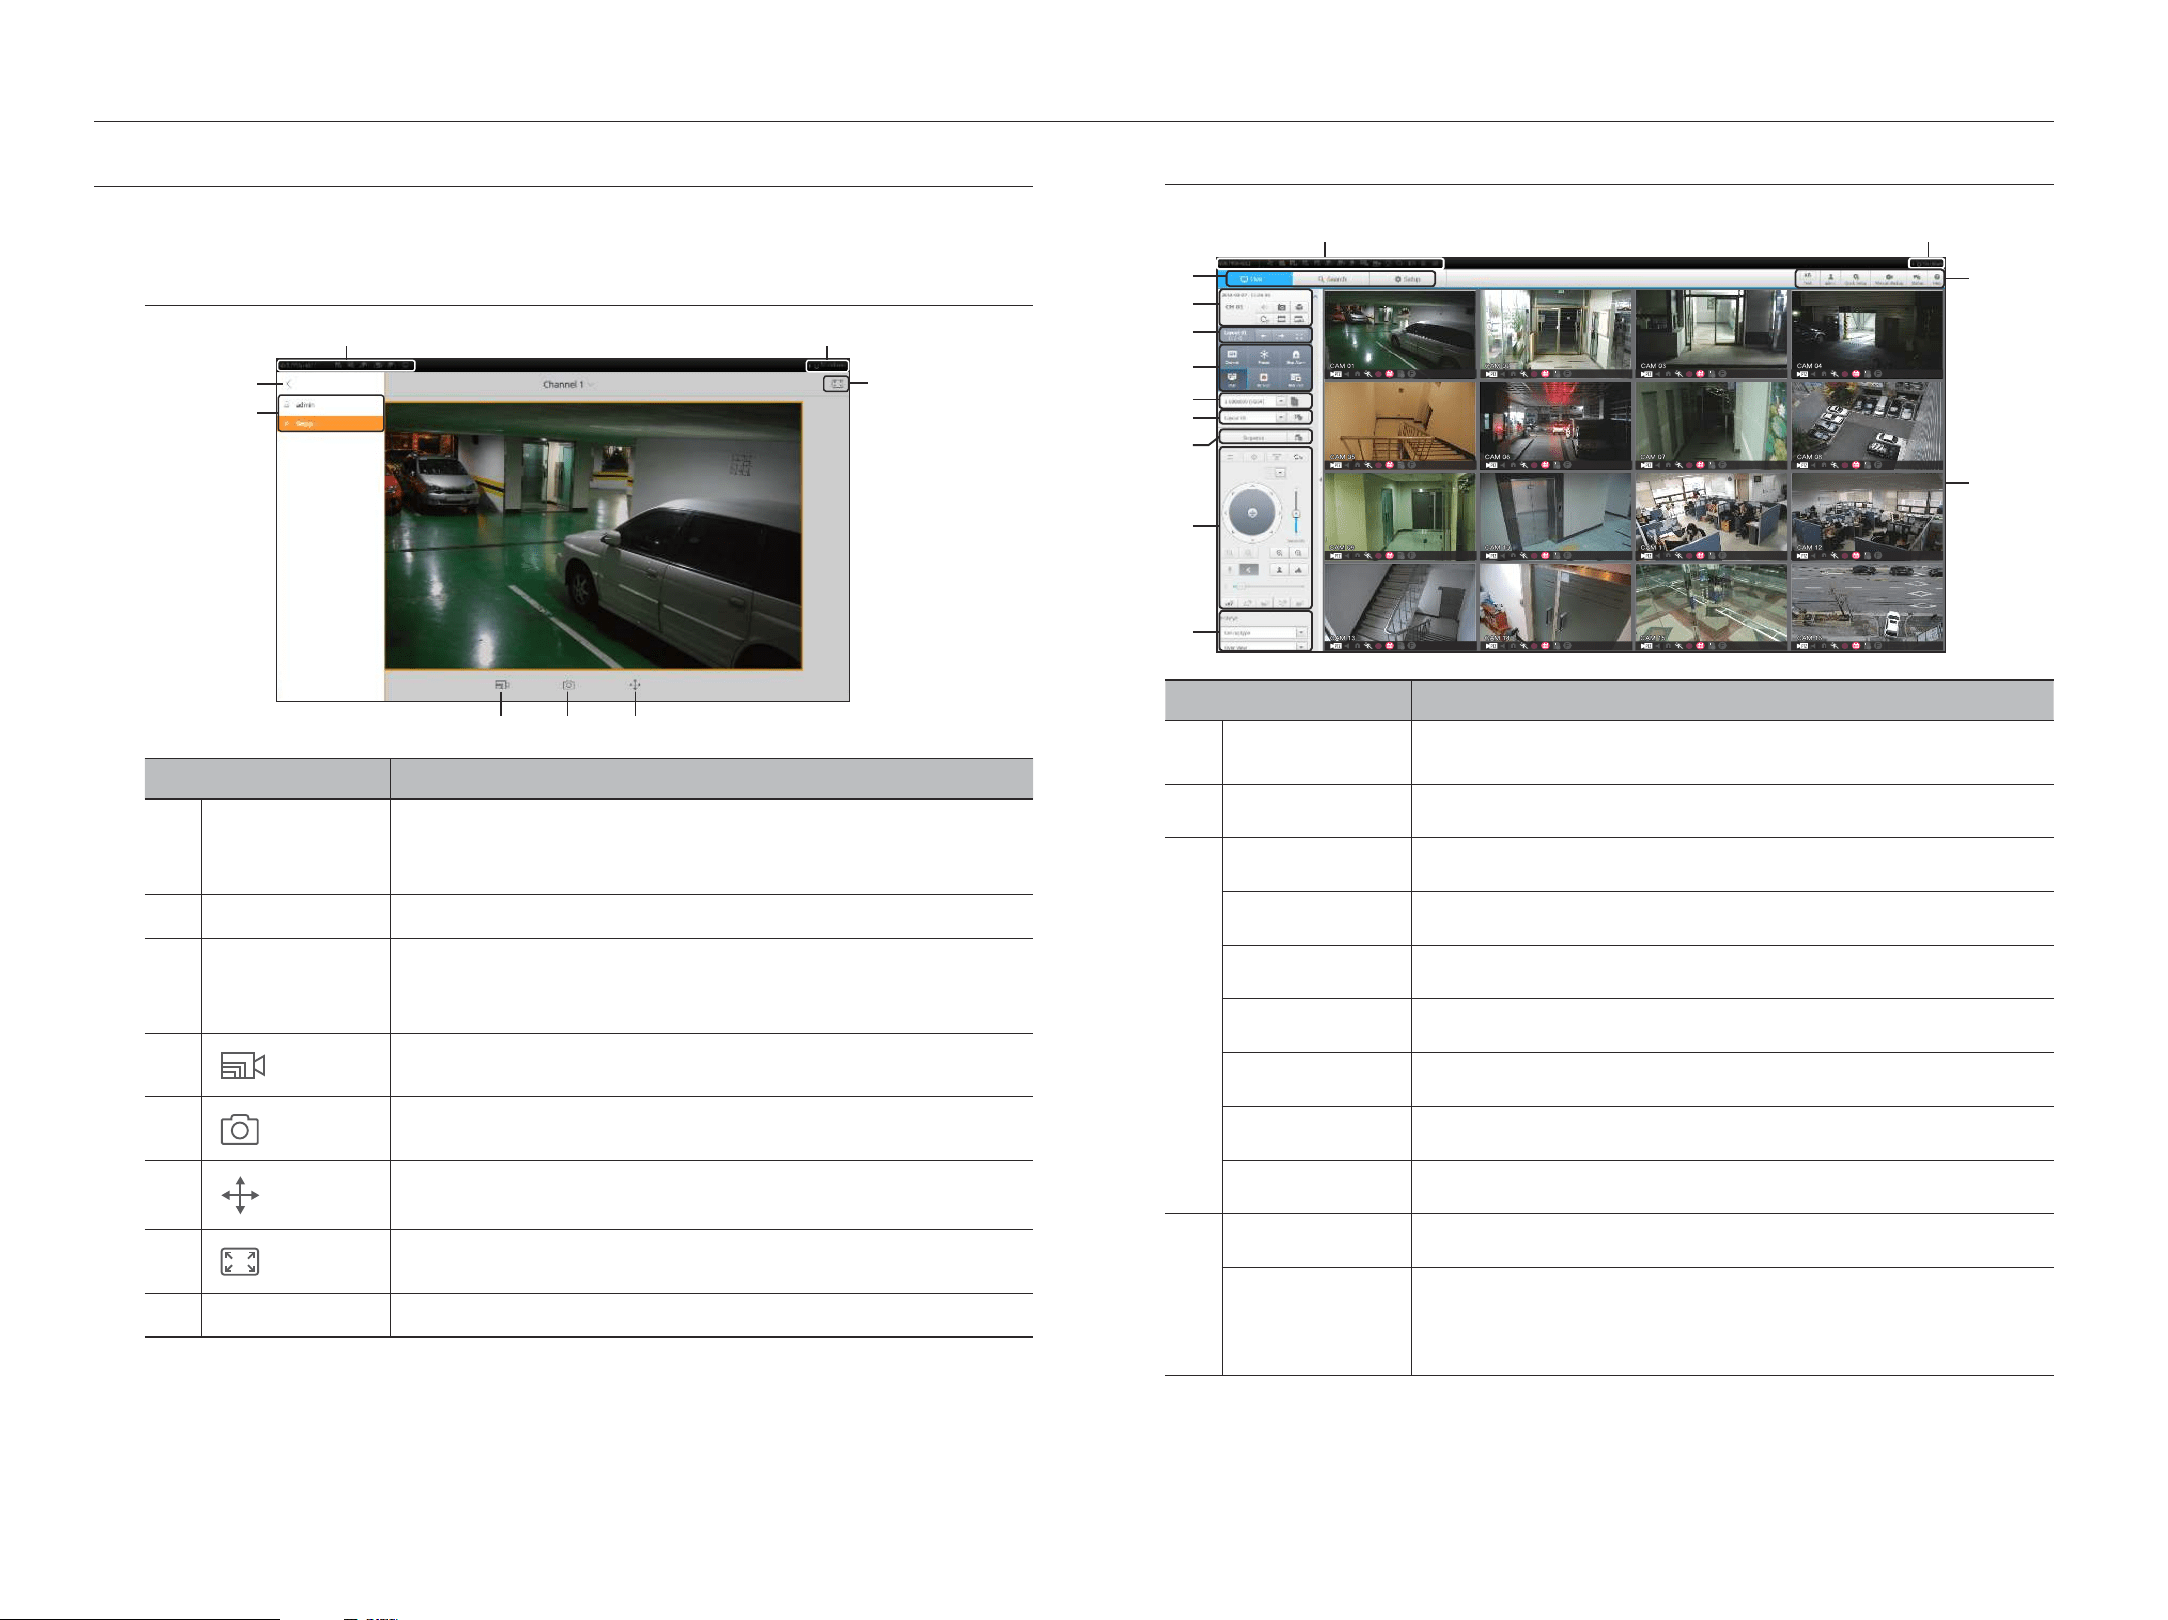Image resolution: width=2168 pixels, height=1620 pixels.
Task: Click the mountain far-focus button in the PTZ panel
Action: [1299, 570]
